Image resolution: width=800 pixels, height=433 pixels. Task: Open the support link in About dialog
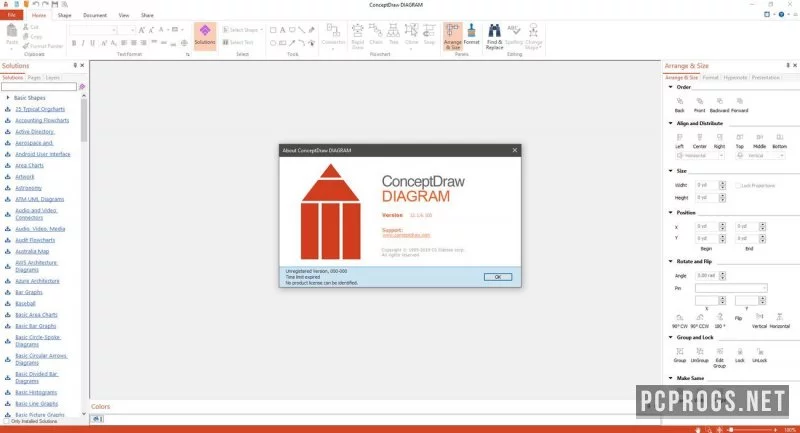(x=406, y=235)
